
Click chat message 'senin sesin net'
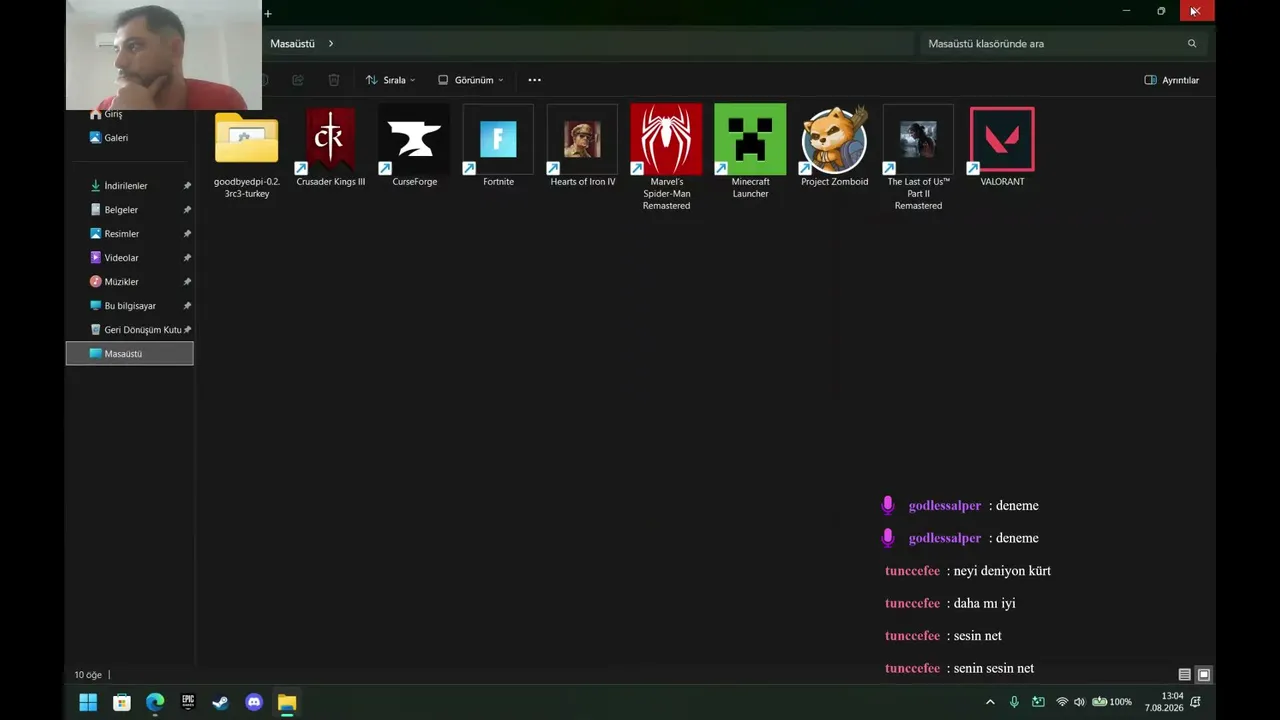(x=993, y=668)
